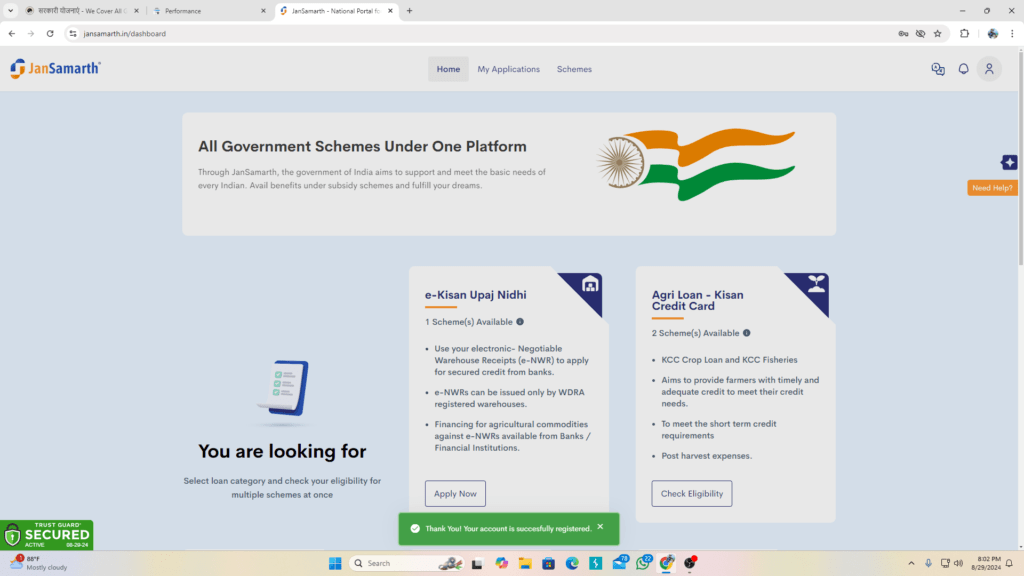The image size is (1024, 576).
Task: Open the Chrome three-dot menu
Action: (x=1012, y=34)
